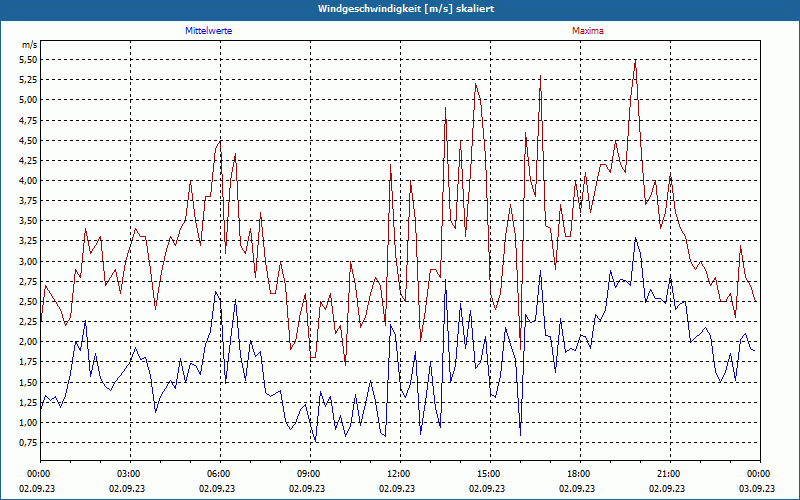This screenshot has height=500, width=800.
Task: Click the 2,75 y-axis value
Action: point(30,281)
